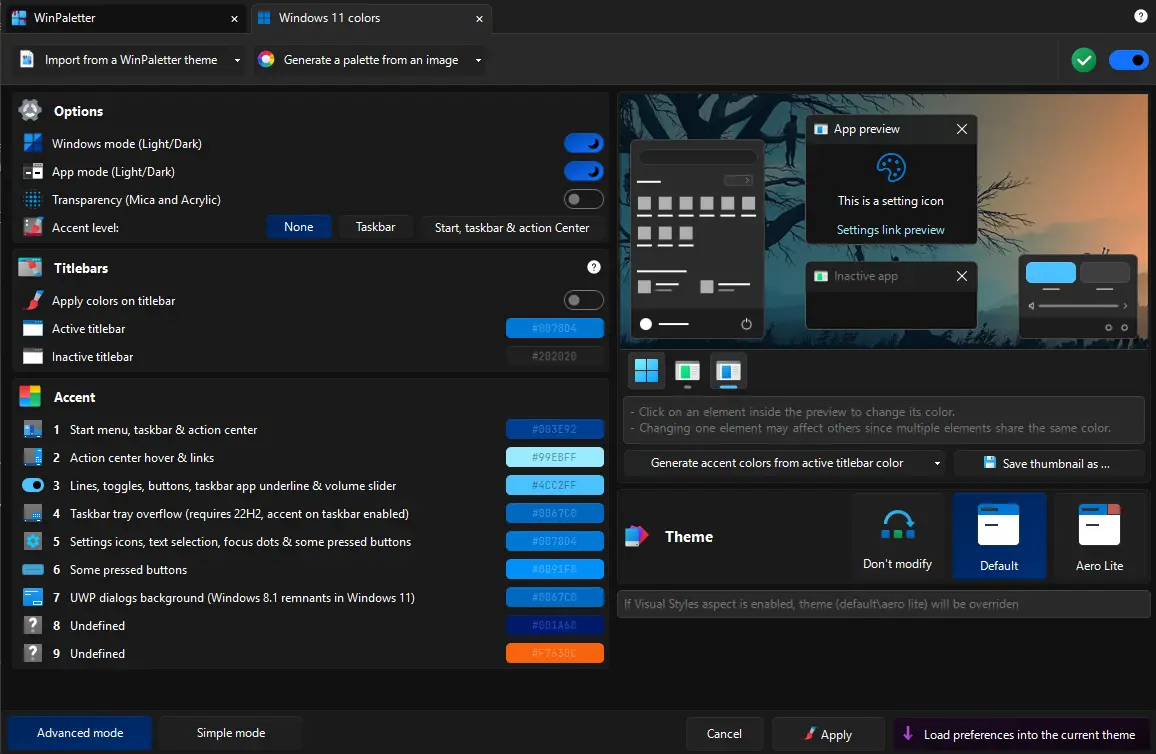Click the toggle icon of accent row 3
Screen dimensions: 1156x754
(x=32, y=485)
